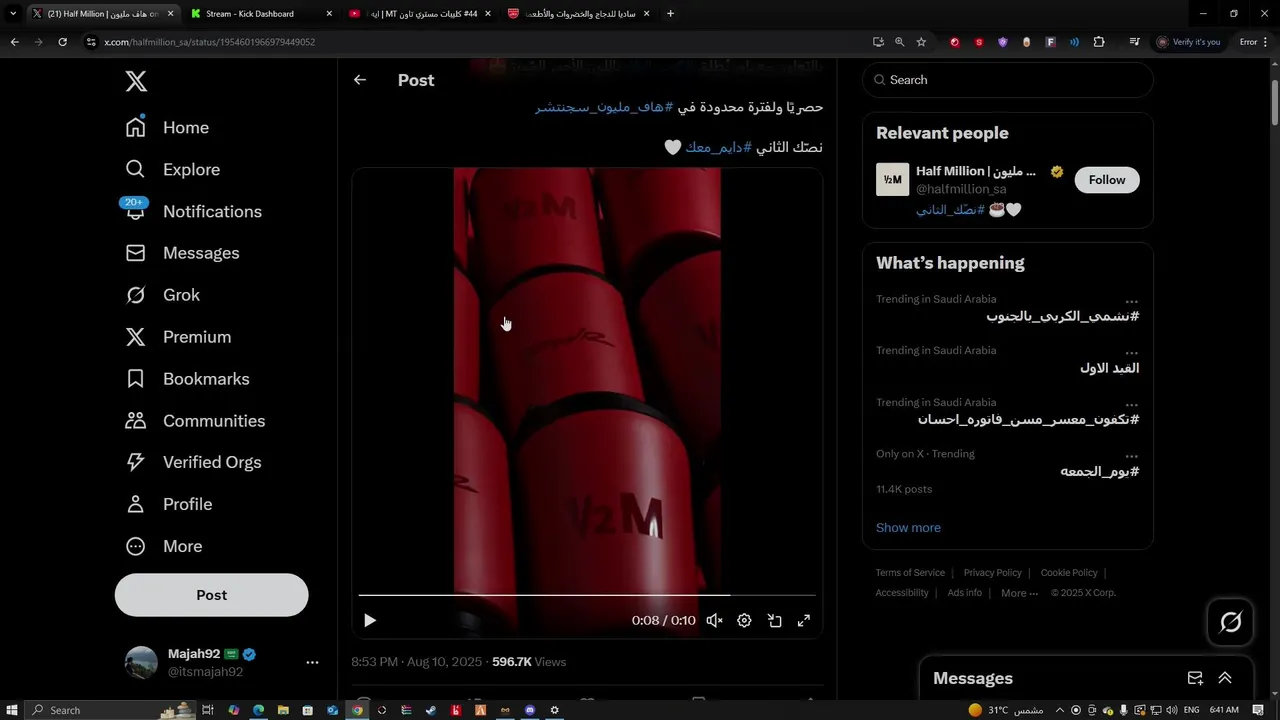Open Steam from the Windows taskbar
Screen dimensions: 1280x720
click(431, 710)
